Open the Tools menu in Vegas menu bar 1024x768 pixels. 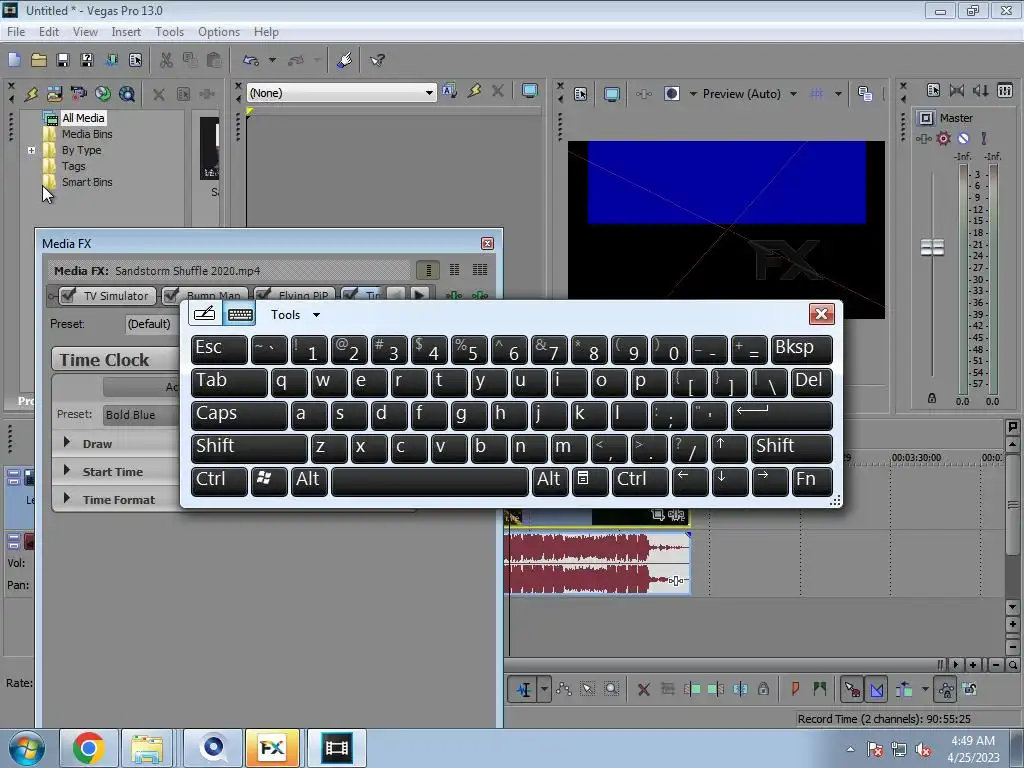point(169,31)
